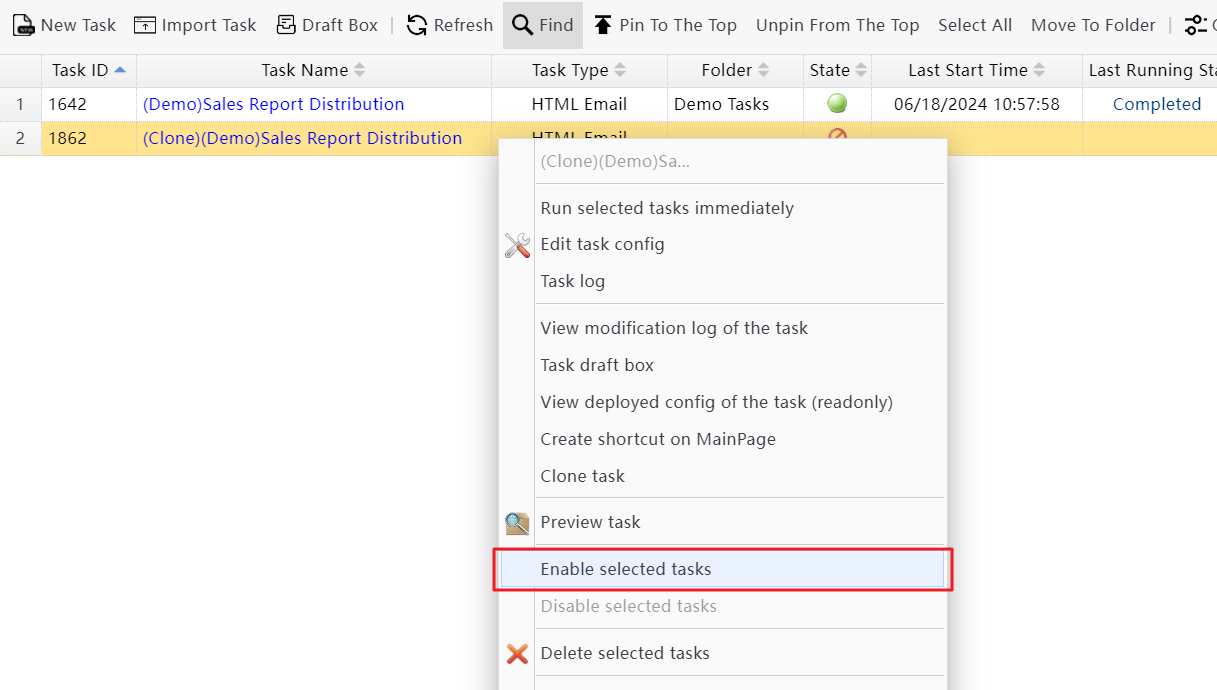Open Import Task from toolbar

195,25
